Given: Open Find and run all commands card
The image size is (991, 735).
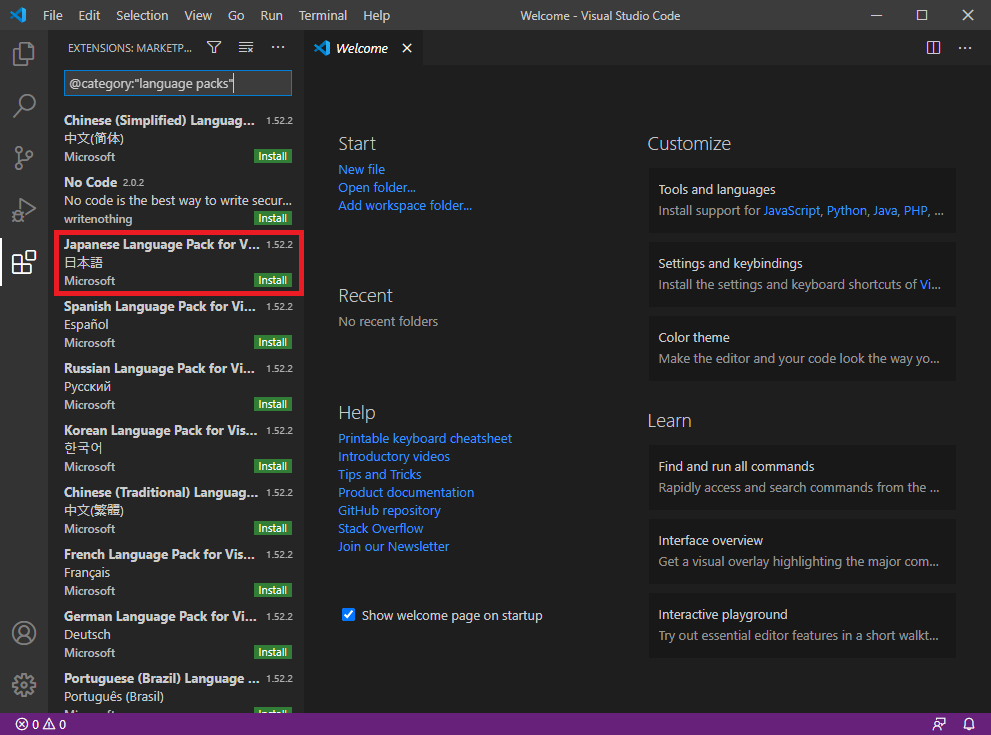Looking at the screenshot, I should [801, 477].
